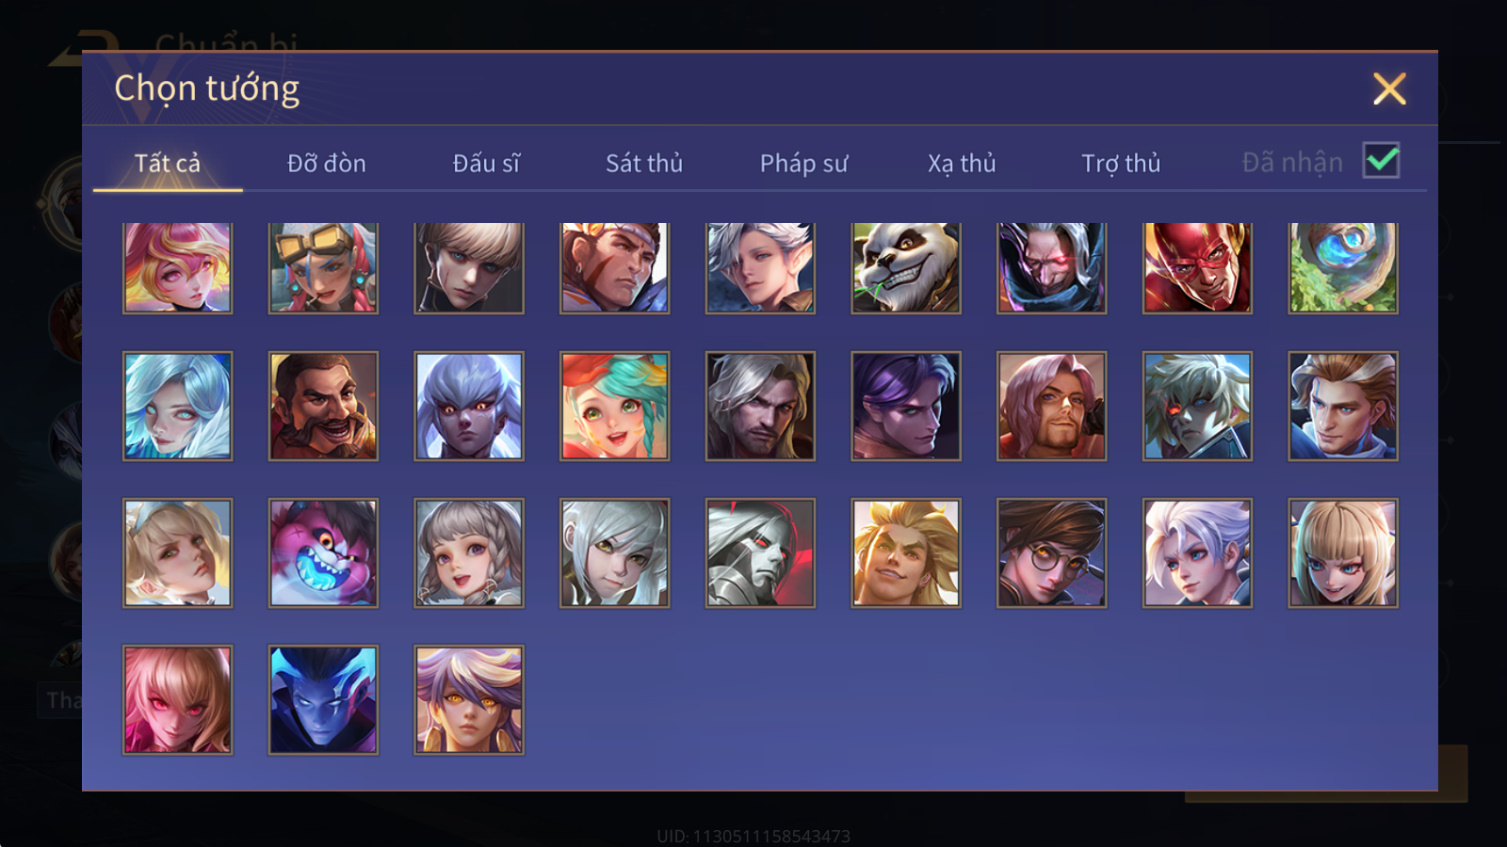Select the armored knight with red eye
The image size is (1507, 847).
[x=760, y=553]
